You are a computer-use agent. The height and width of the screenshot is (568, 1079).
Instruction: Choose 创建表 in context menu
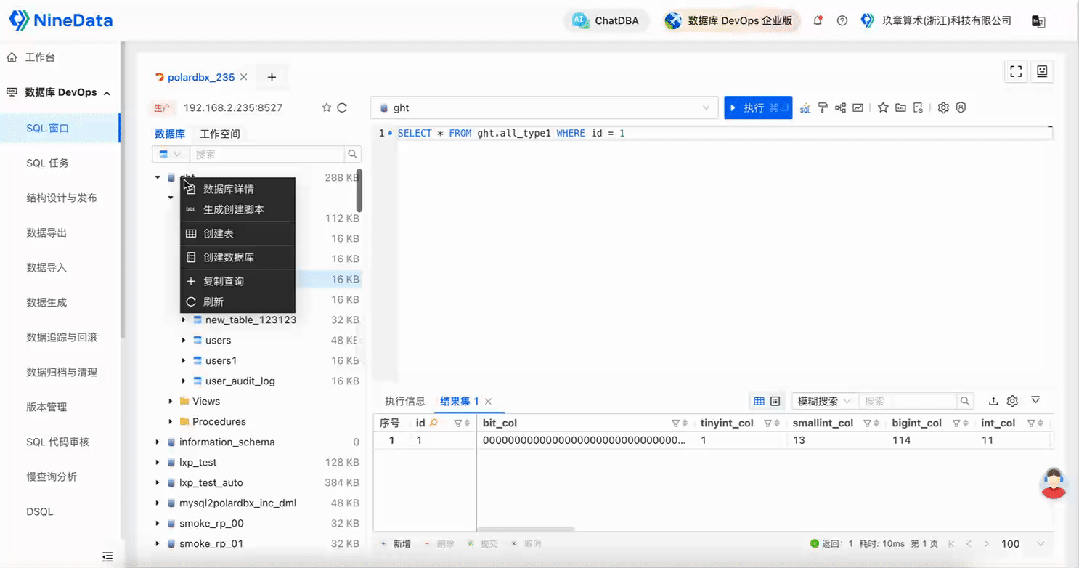click(237, 233)
